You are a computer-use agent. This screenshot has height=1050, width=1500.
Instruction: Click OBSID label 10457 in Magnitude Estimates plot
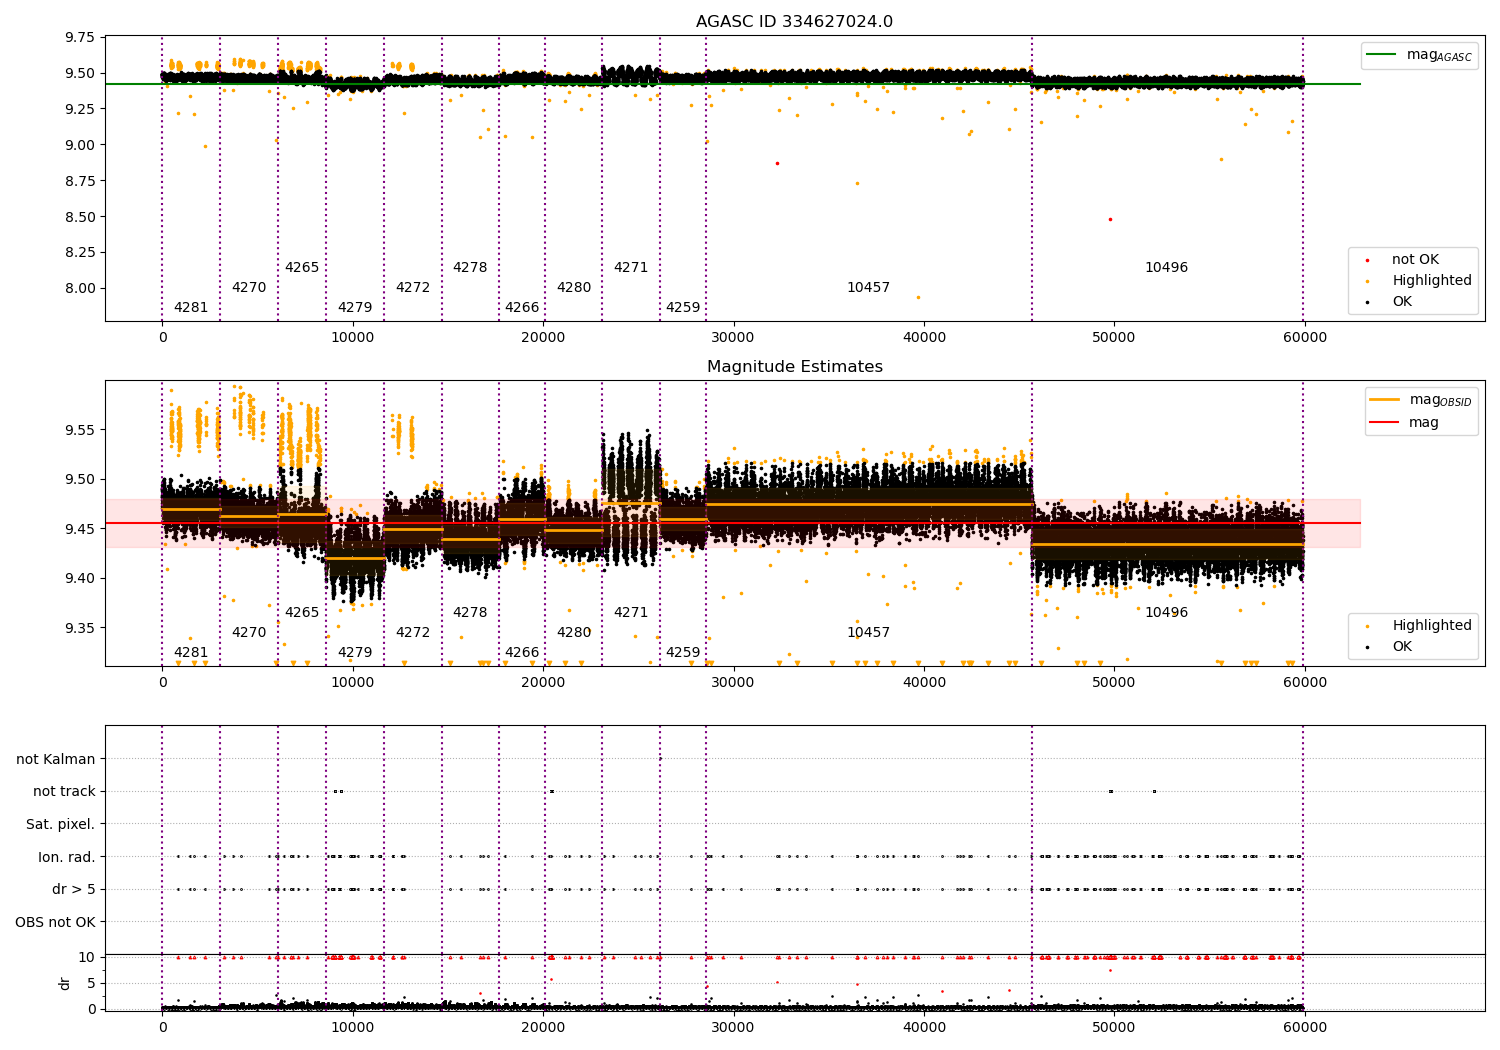(868, 633)
